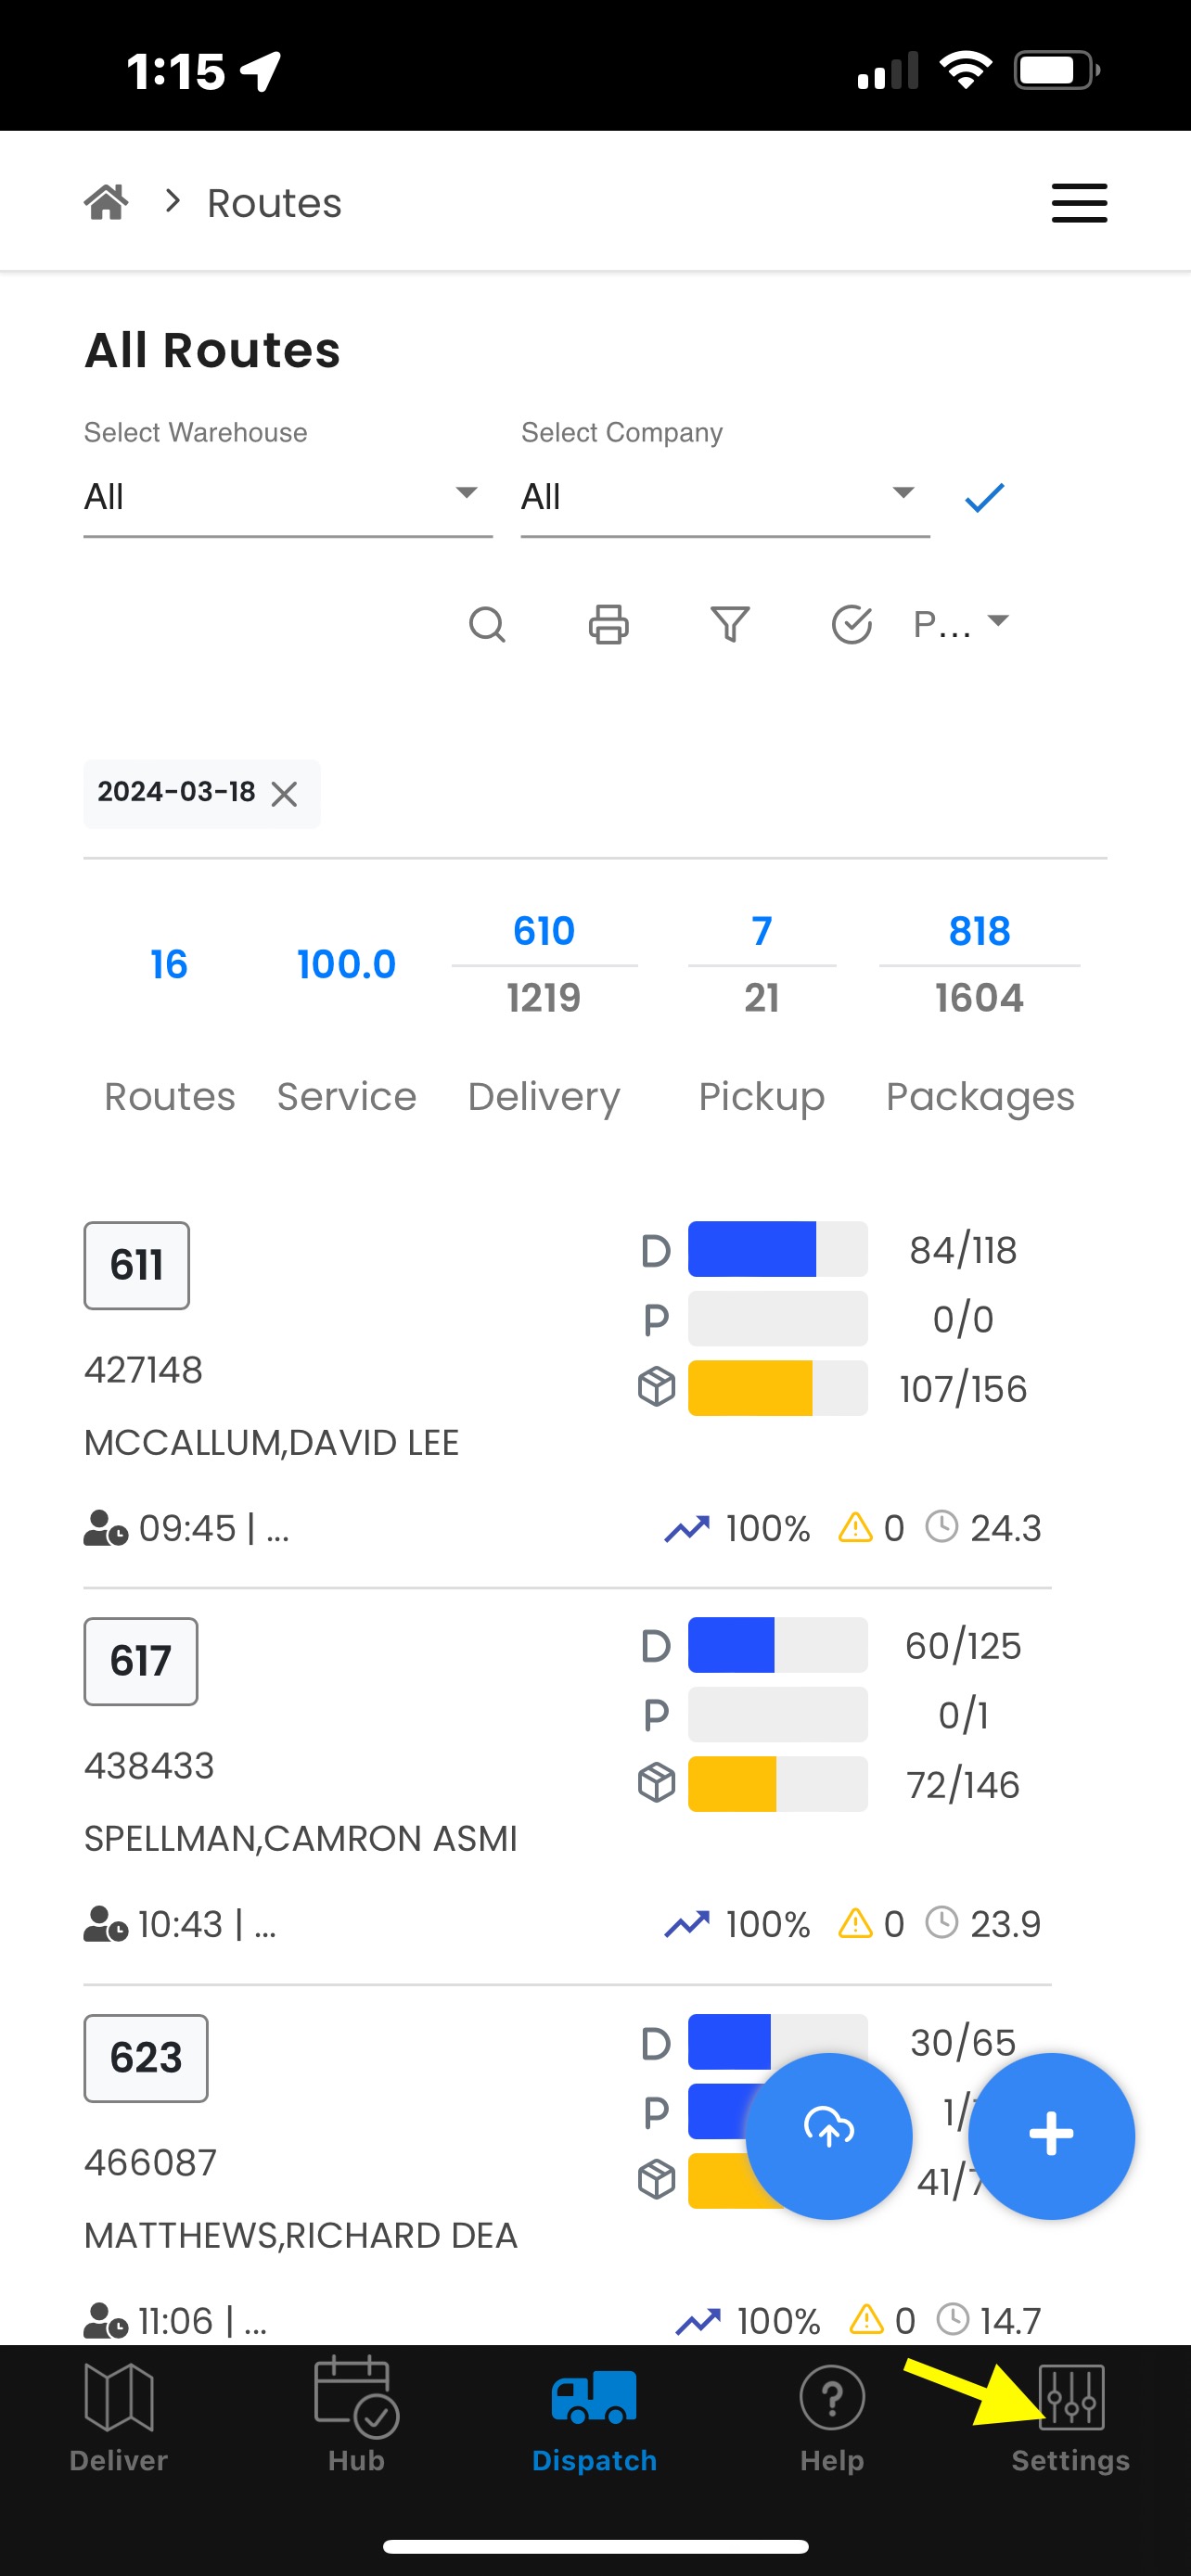This screenshot has width=1191, height=2576.
Task: Open route 611 badge
Action: click(136, 1265)
